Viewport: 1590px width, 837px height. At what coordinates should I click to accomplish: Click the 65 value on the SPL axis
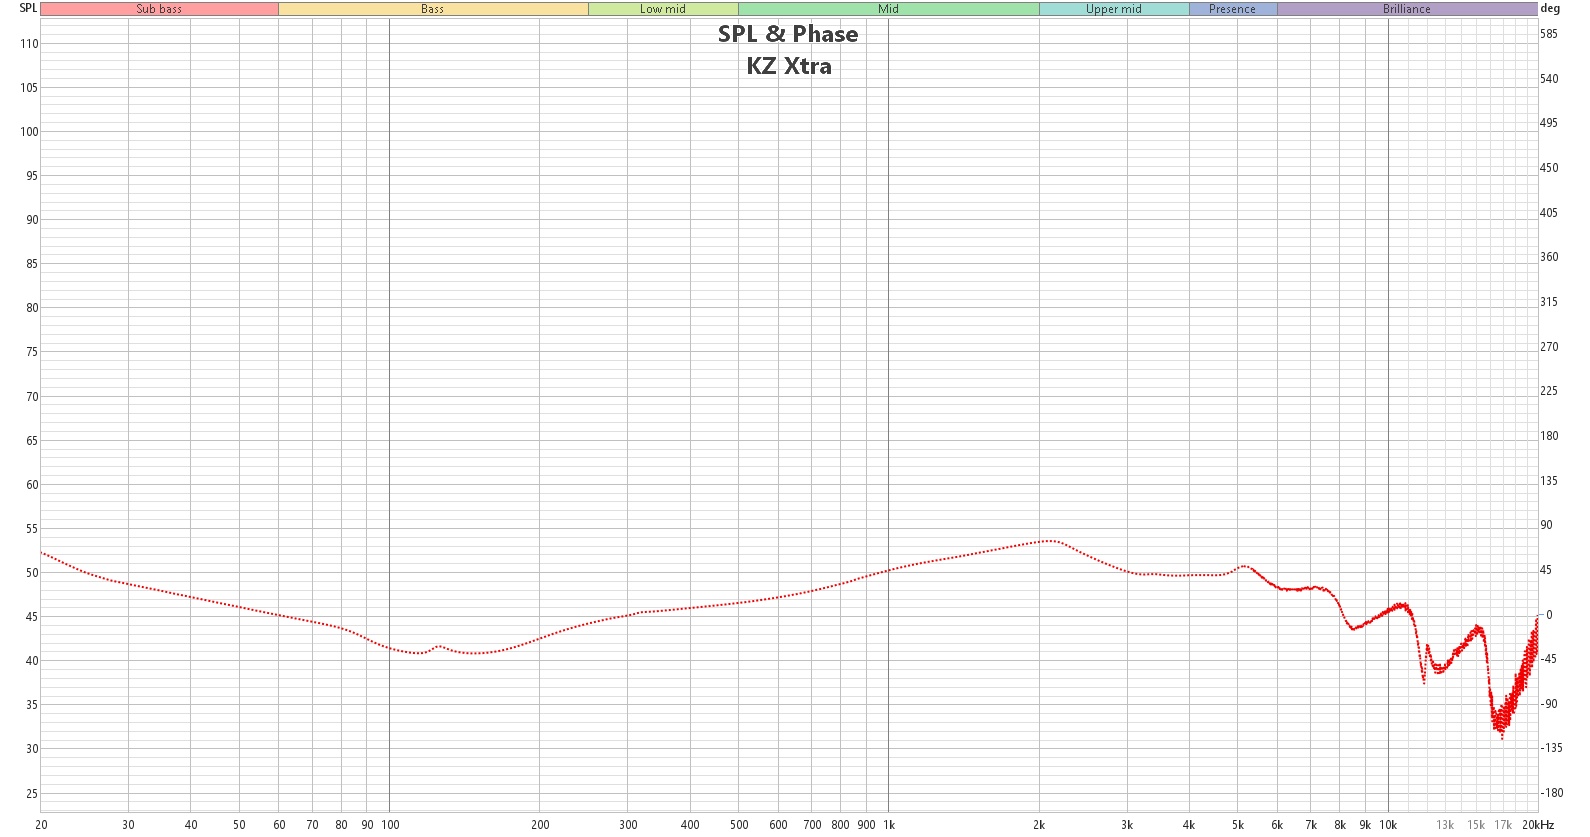coord(32,441)
